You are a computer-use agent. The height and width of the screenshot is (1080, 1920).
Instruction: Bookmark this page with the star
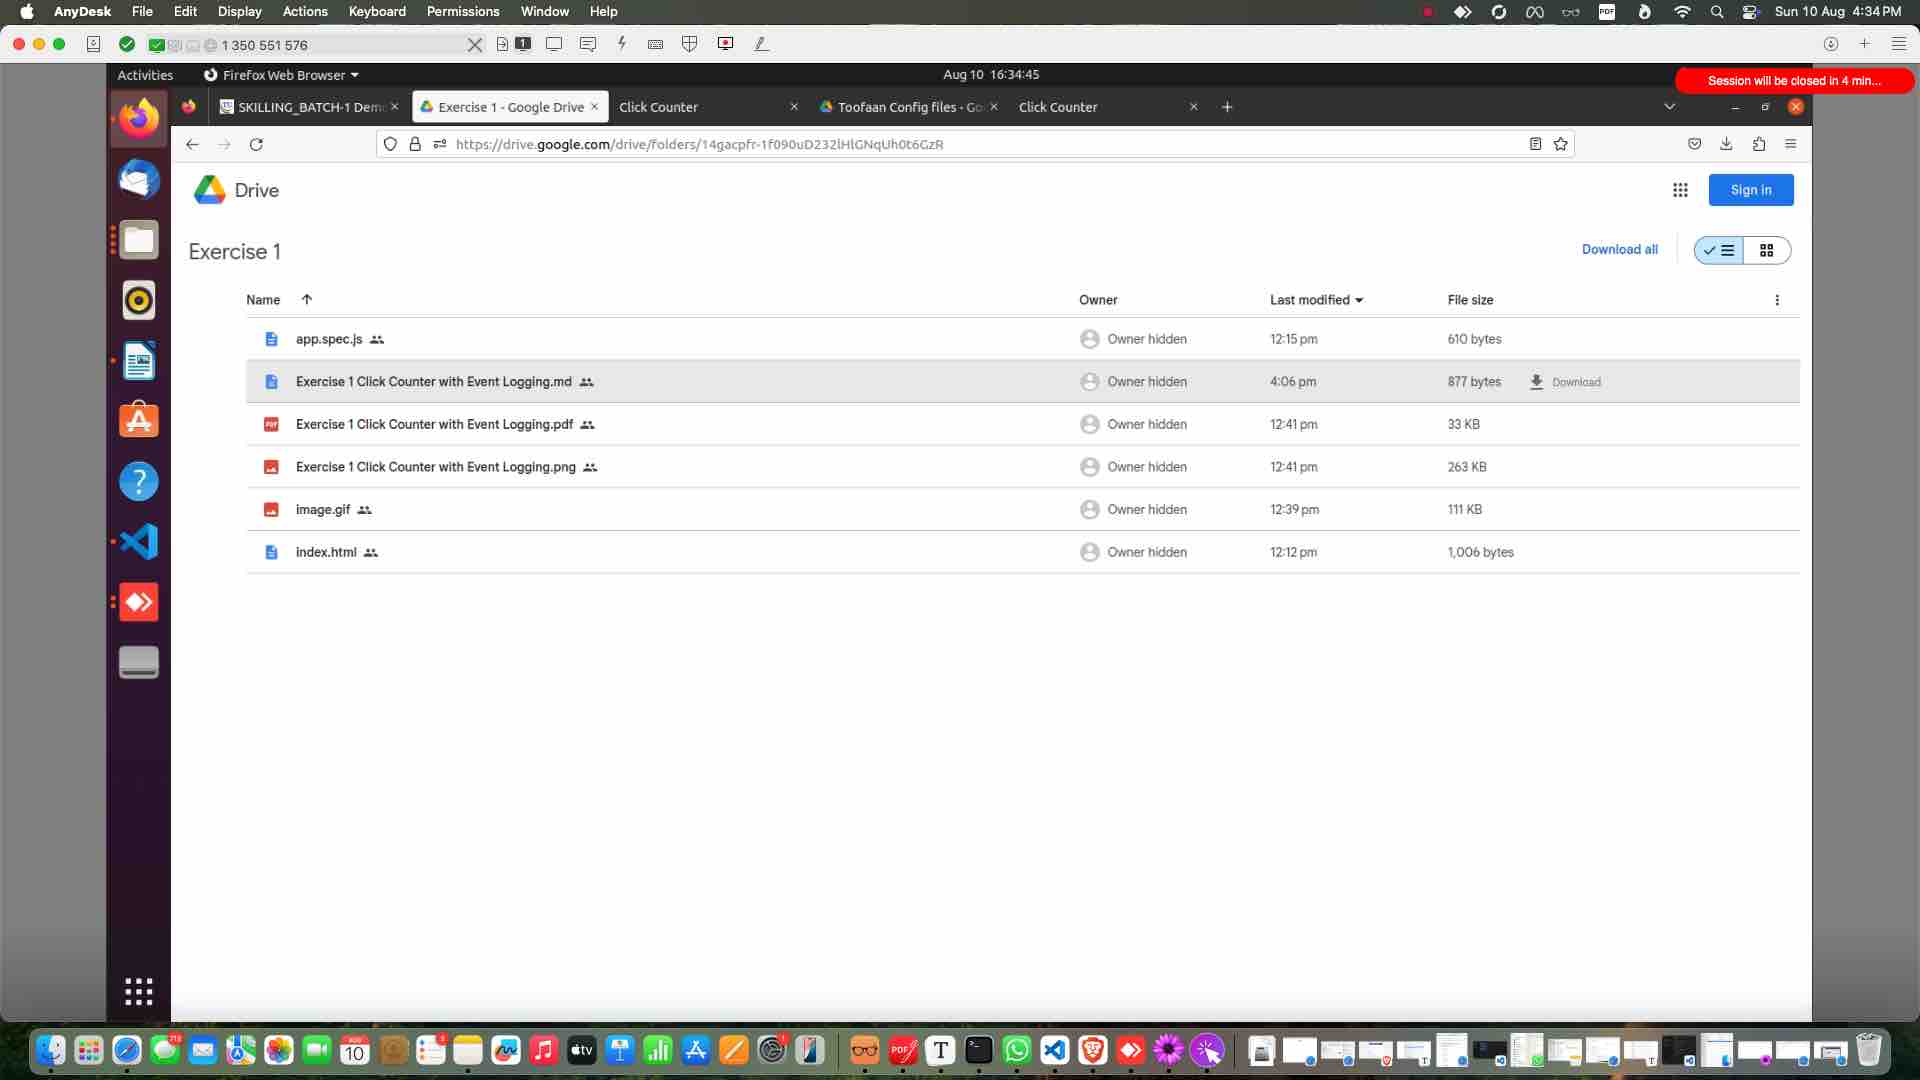pyautogui.click(x=1560, y=144)
